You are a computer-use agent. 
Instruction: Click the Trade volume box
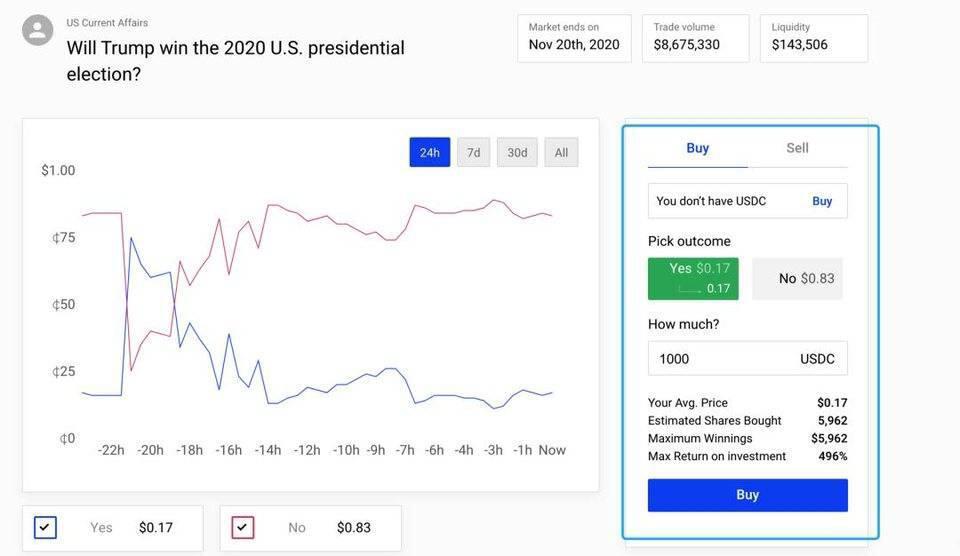(x=696, y=38)
